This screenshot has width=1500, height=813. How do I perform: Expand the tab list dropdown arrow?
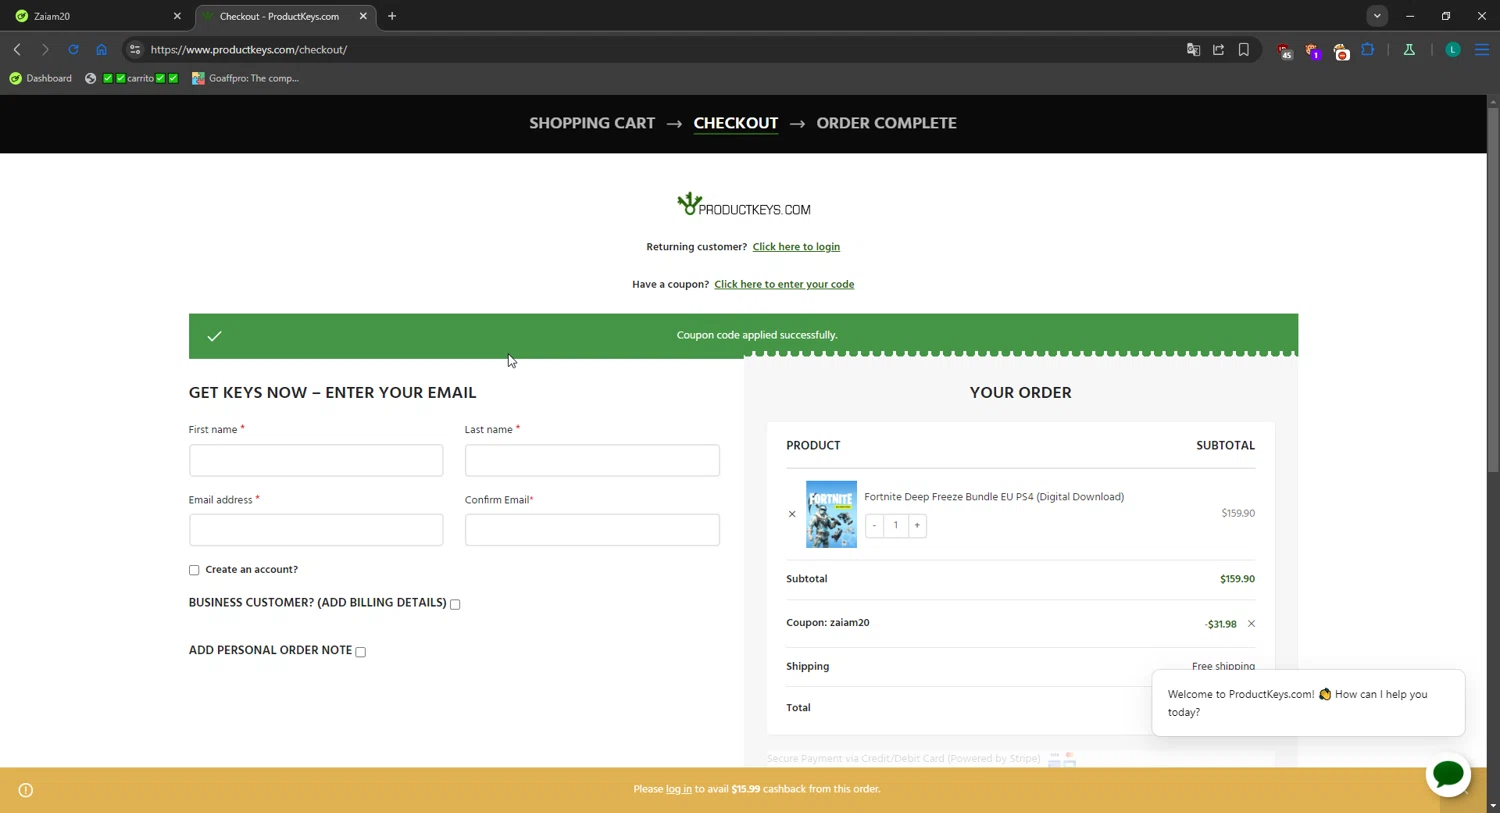[x=1377, y=16]
